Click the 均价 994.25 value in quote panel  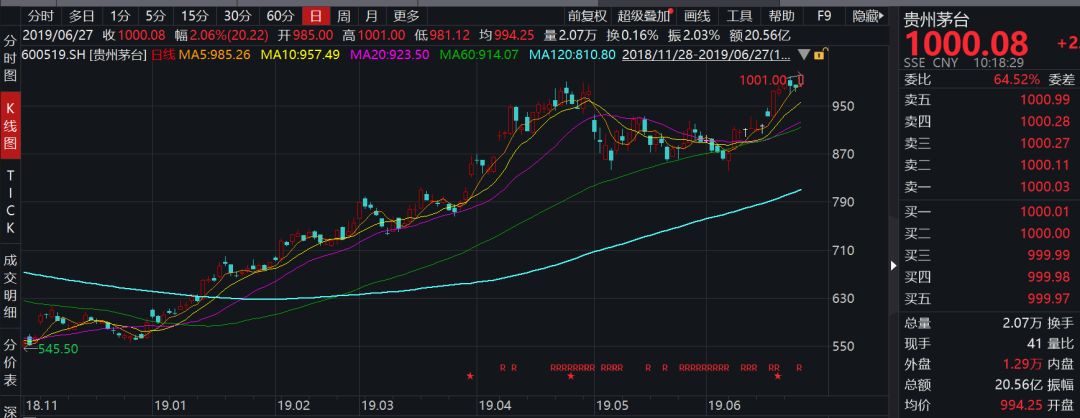click(x=1020, y=406)
